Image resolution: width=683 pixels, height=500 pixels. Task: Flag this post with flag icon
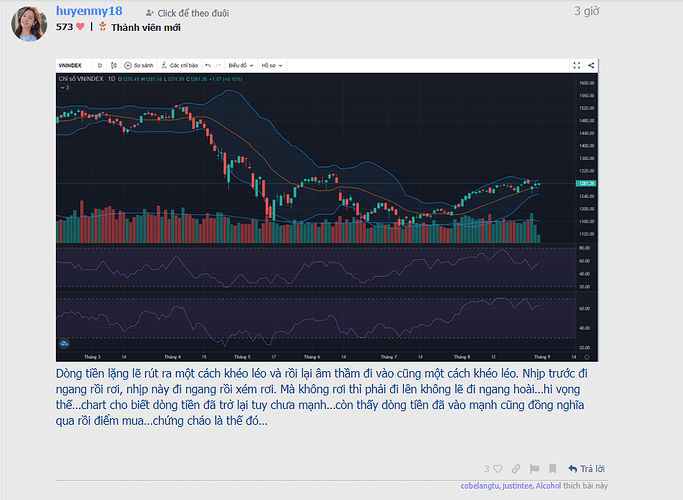534,468
